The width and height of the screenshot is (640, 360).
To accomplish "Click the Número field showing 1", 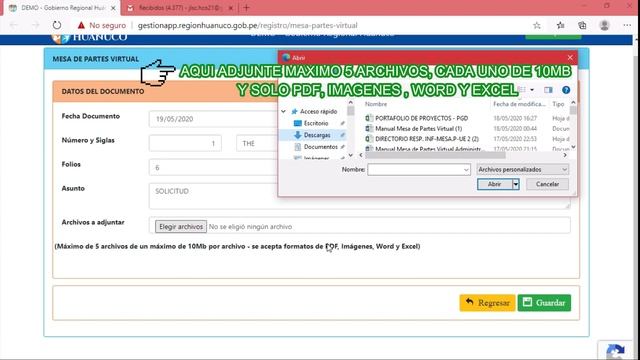I will pos(185,143).
